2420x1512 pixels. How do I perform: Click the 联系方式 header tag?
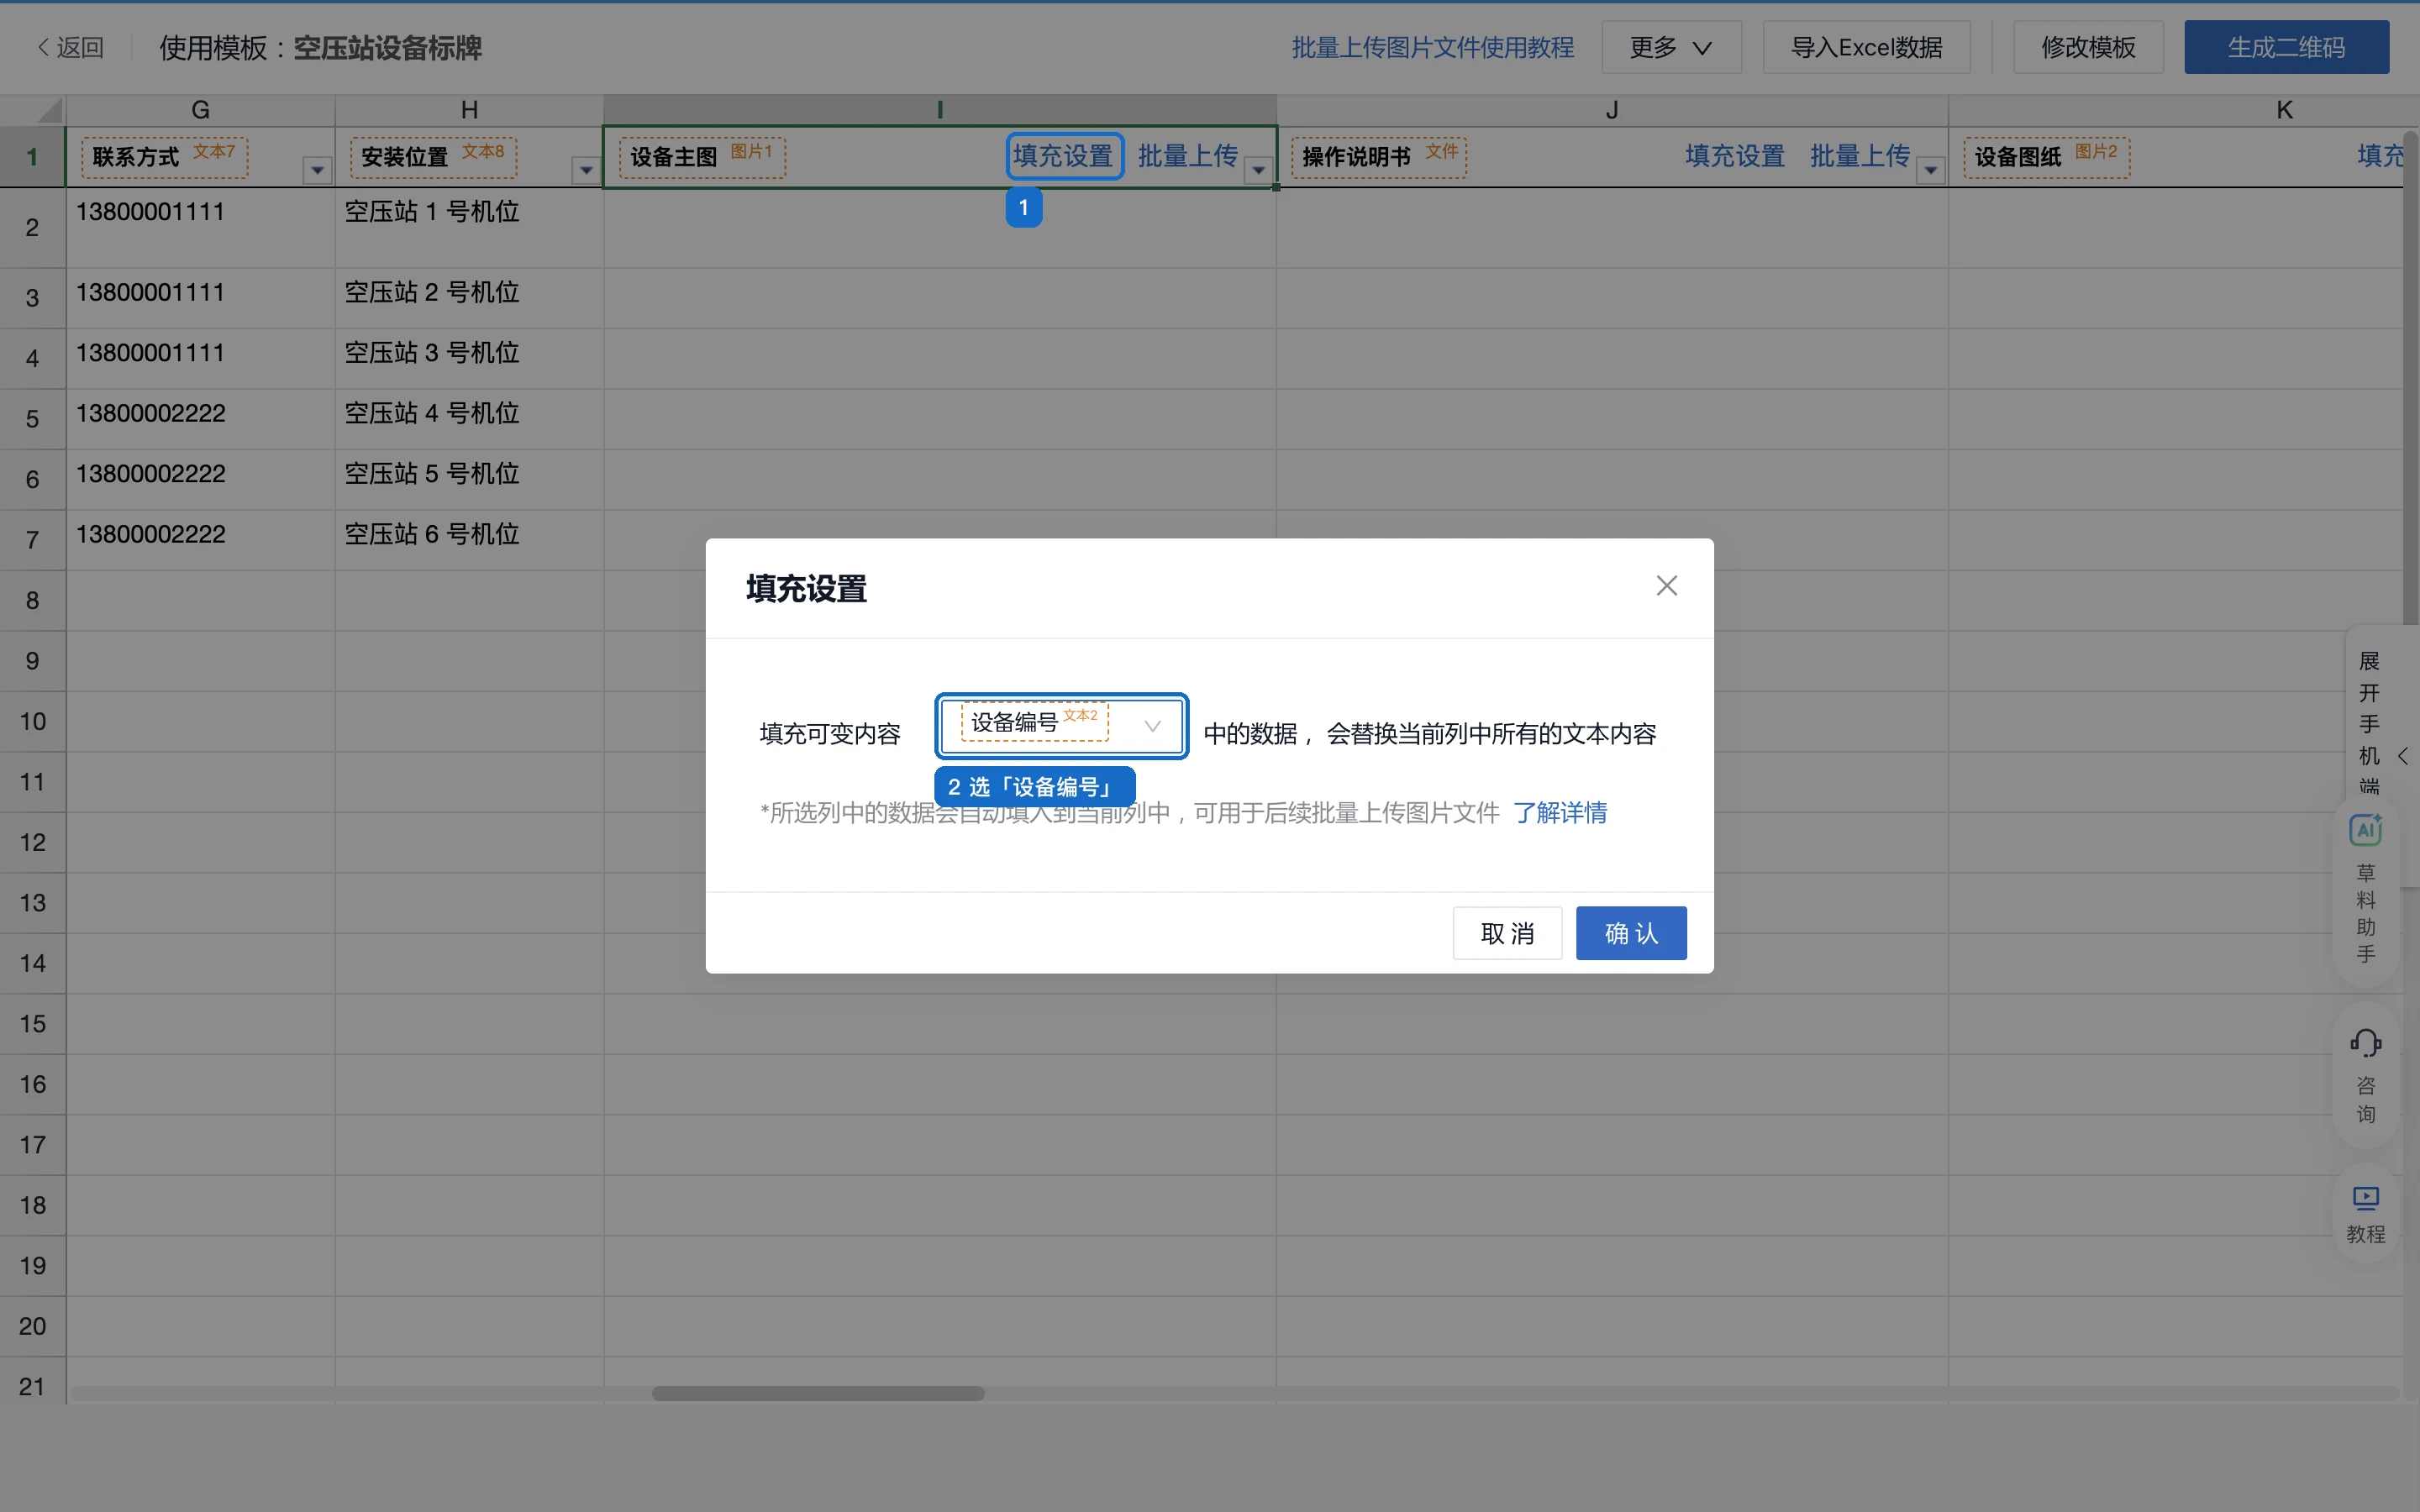click(164, 157)
